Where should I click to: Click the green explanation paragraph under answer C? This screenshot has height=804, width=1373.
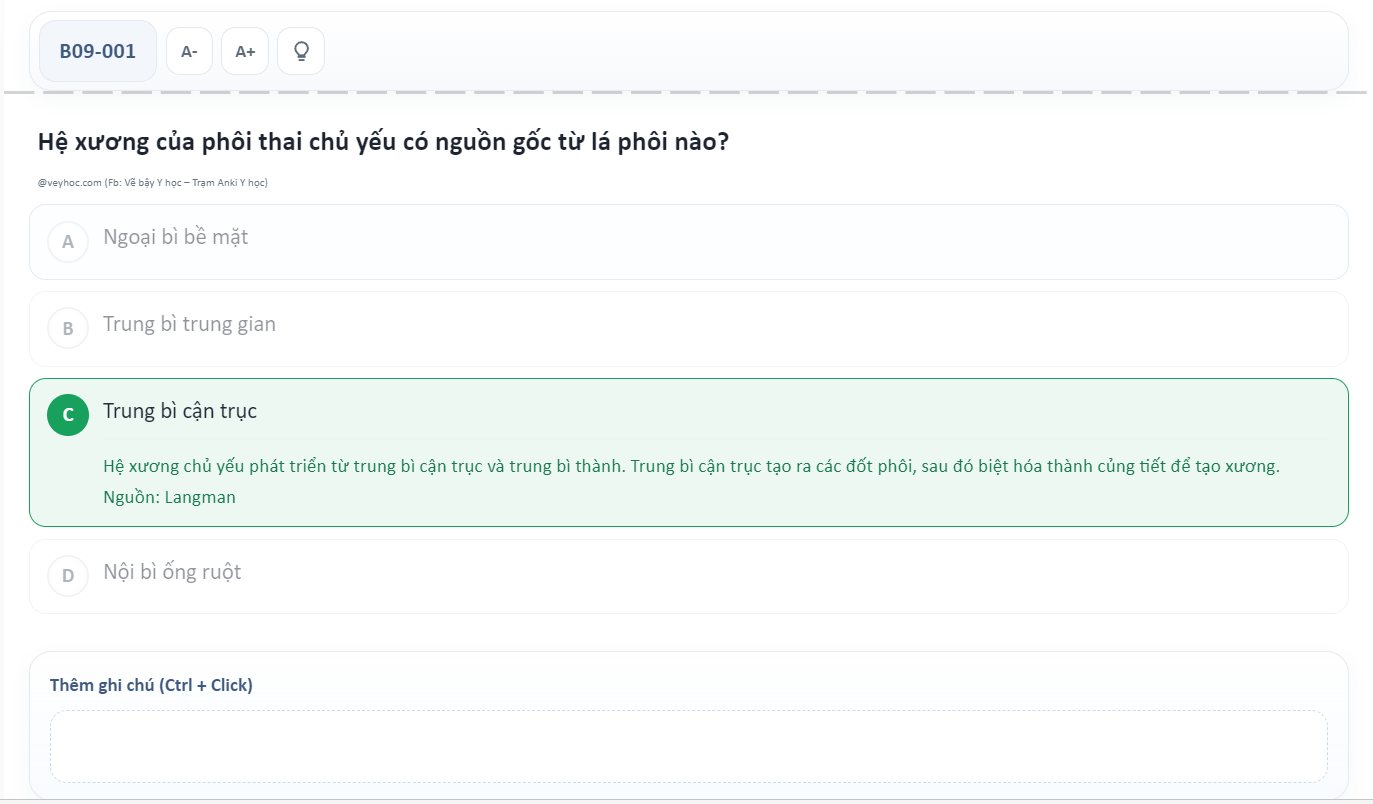pos(690,467)
